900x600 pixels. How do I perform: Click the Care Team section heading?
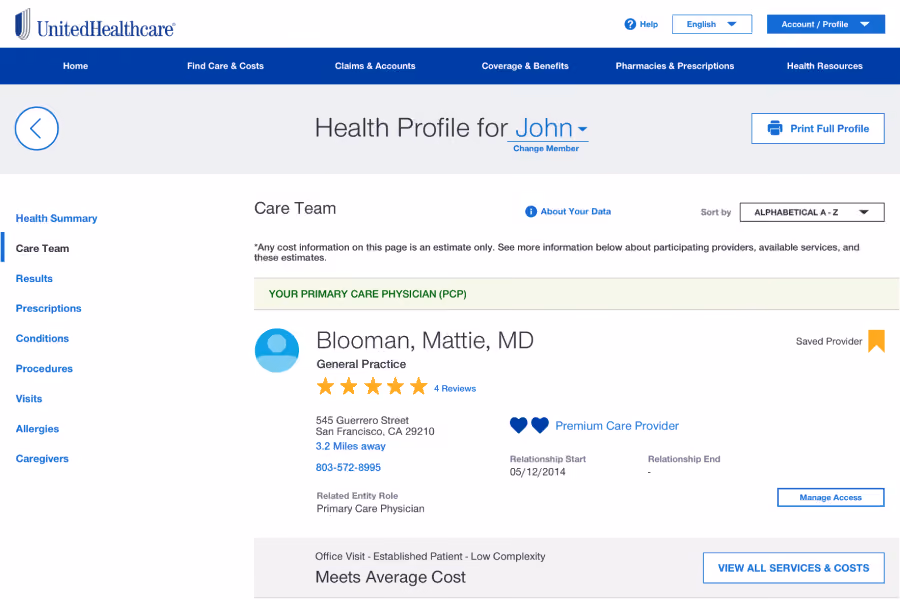(295, 208)
